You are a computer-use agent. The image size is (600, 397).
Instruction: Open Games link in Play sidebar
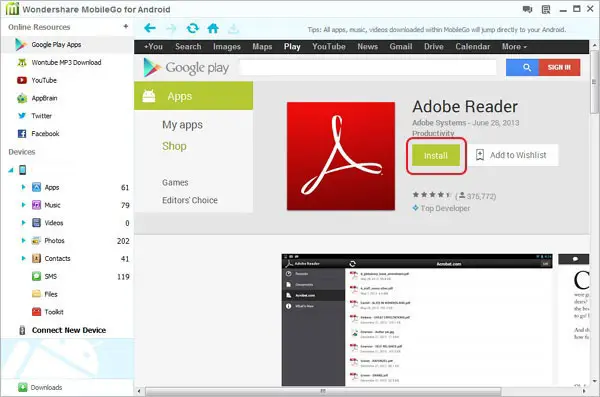point(175,183)
